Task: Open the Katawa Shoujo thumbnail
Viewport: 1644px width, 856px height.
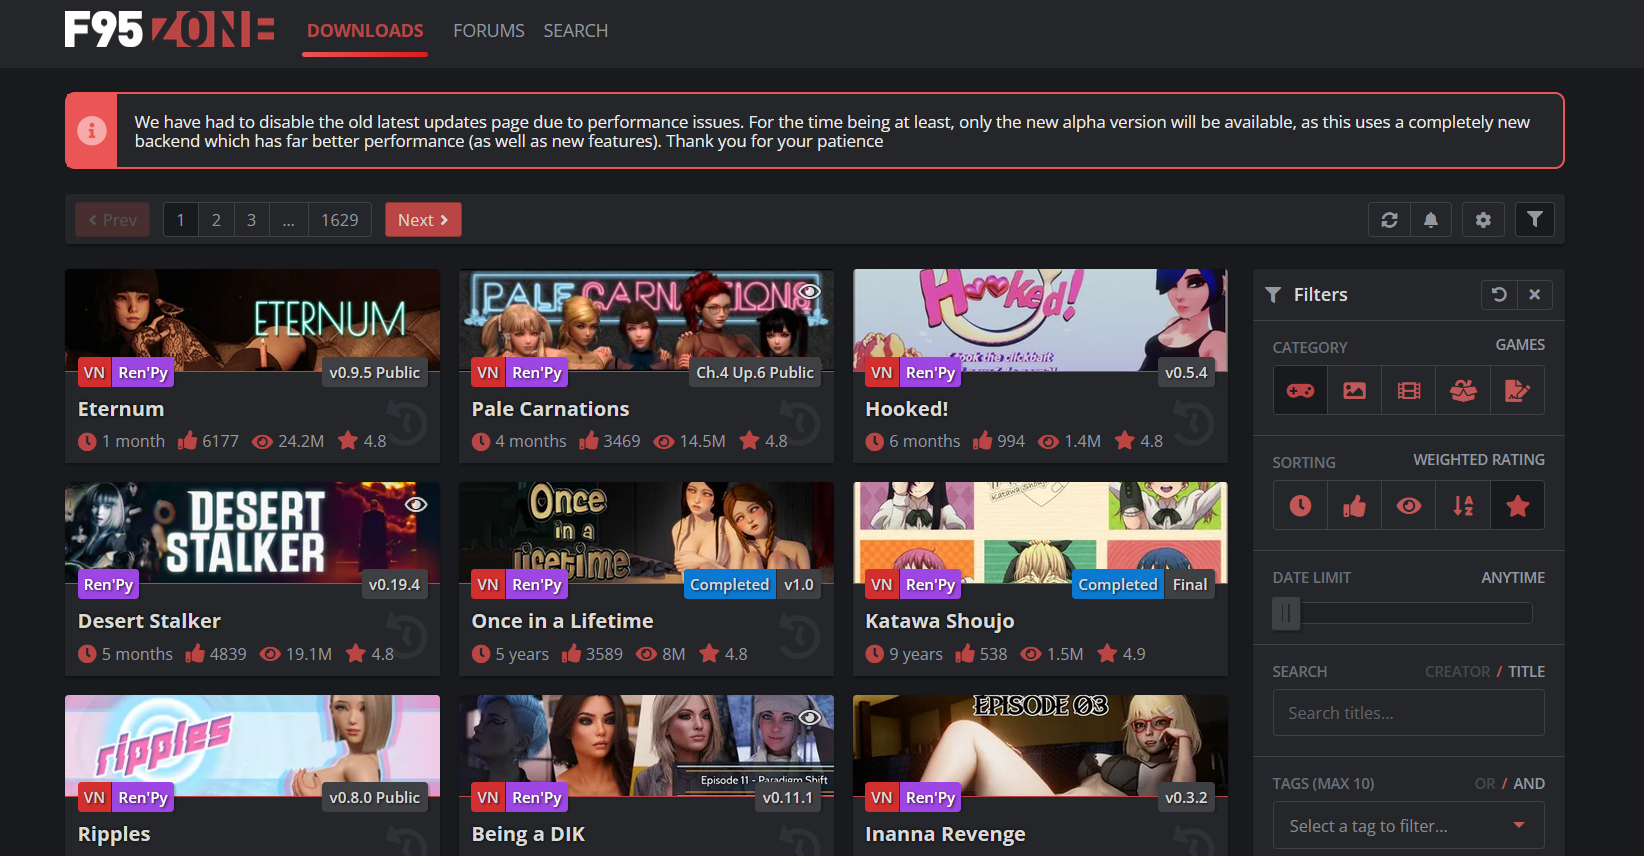Action: (1040, 533)
